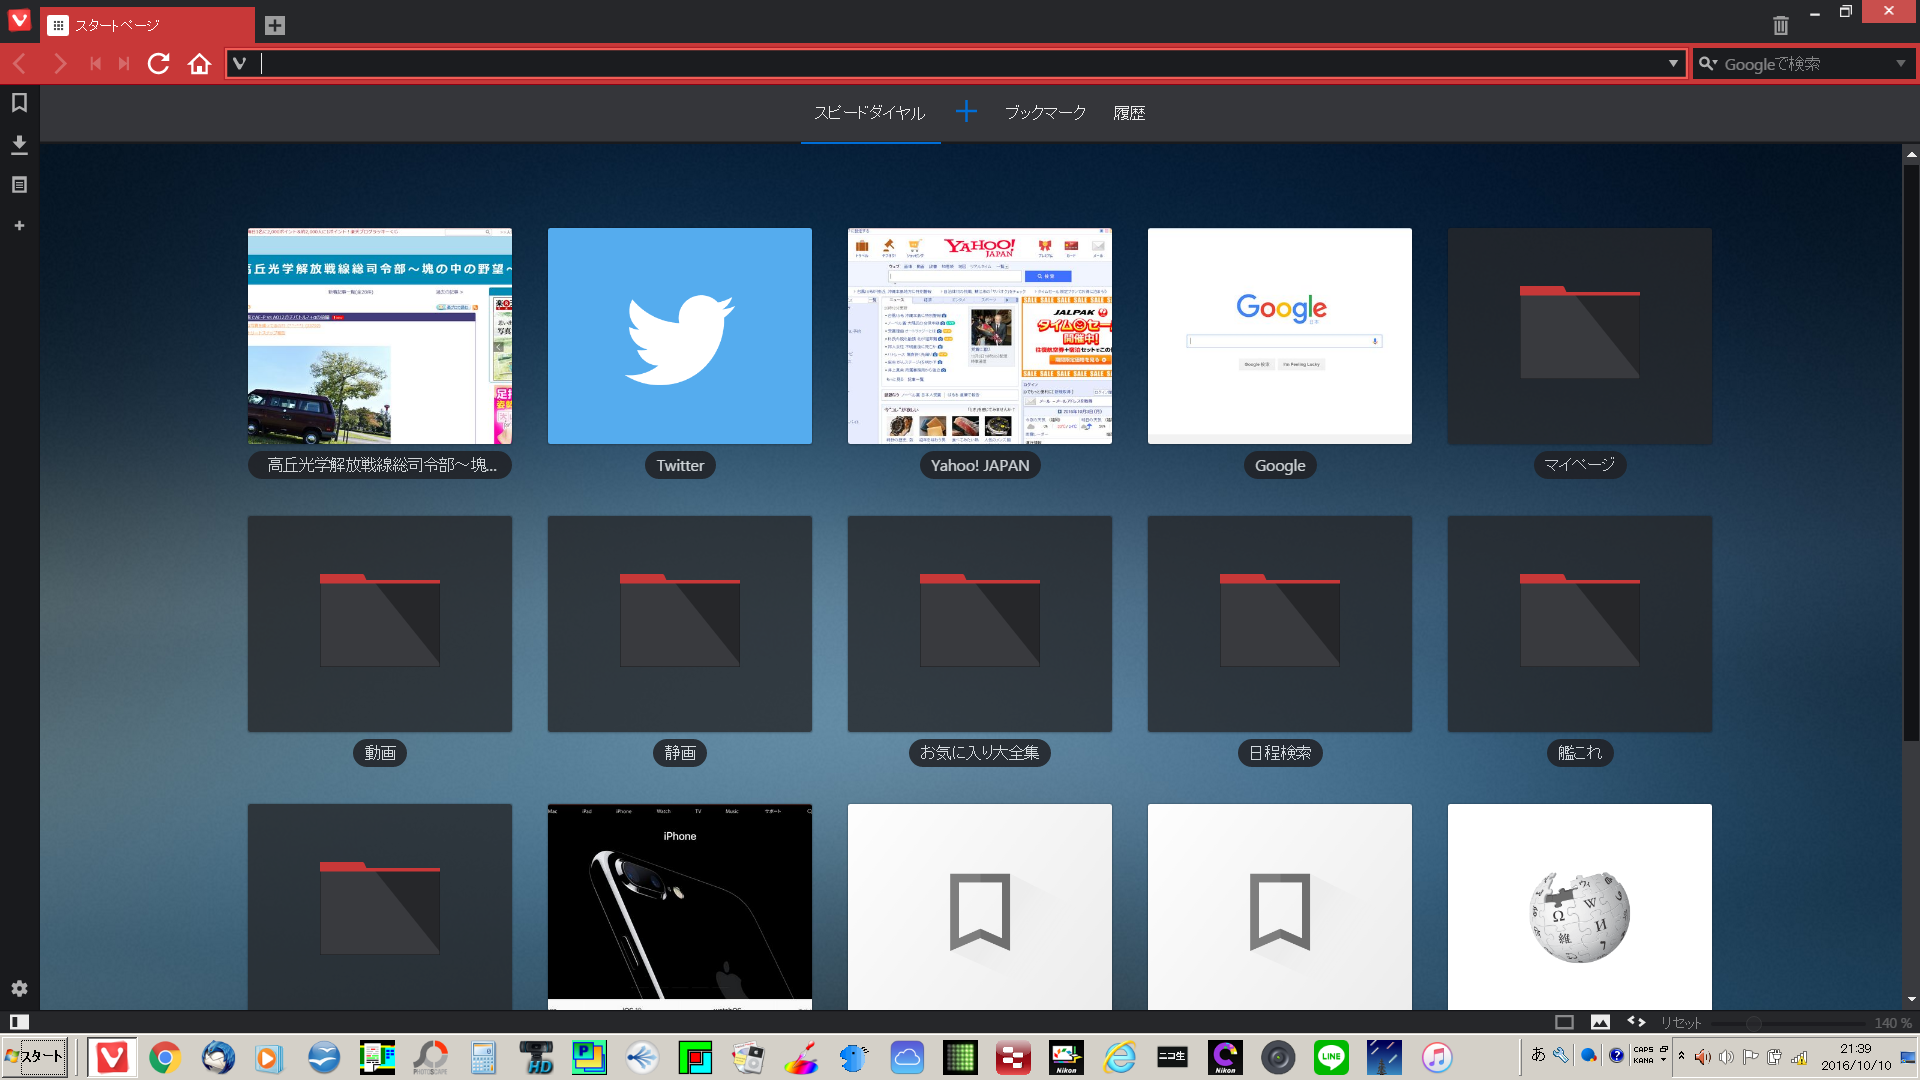This screenshot has width=1920, height=1080.
Task: Switch to the ブックマーク tab
Action: click(1045, 113)
